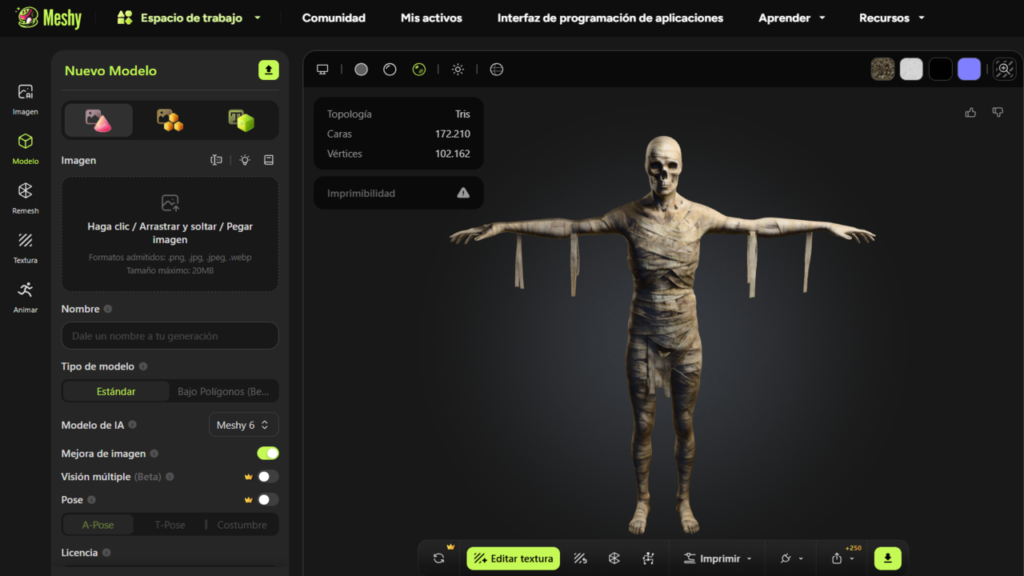The image size is (1024, 576).
Task: Click the lighting sun icon in viewer toolbar
Action: (458, 69)
